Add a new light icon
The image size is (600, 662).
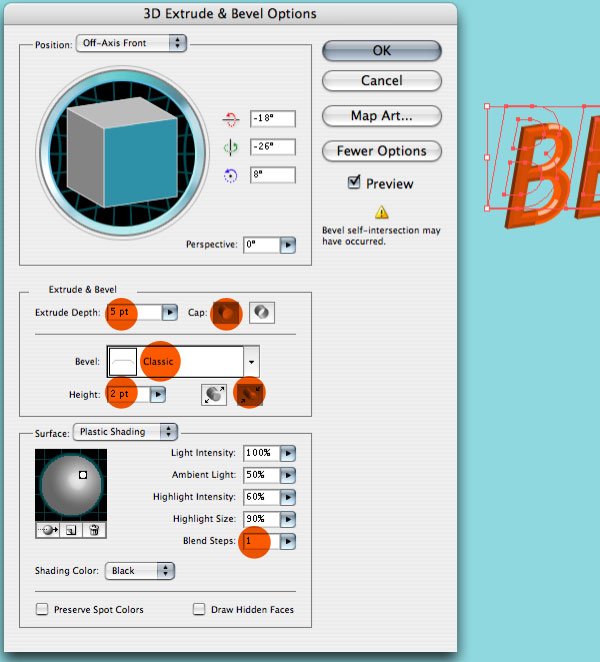[x=71, y=529]
